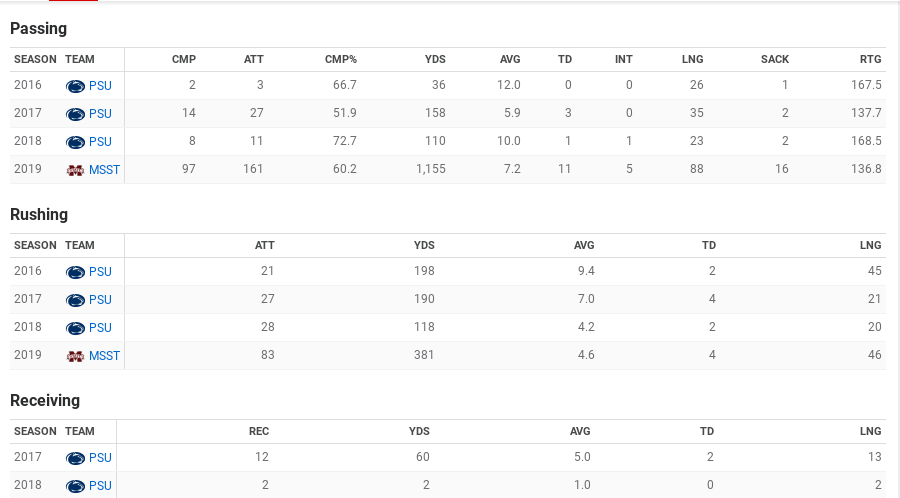Click Rushing section heading
The width and height of the screenshot is (900, 498).
click(x=39, y=215)
